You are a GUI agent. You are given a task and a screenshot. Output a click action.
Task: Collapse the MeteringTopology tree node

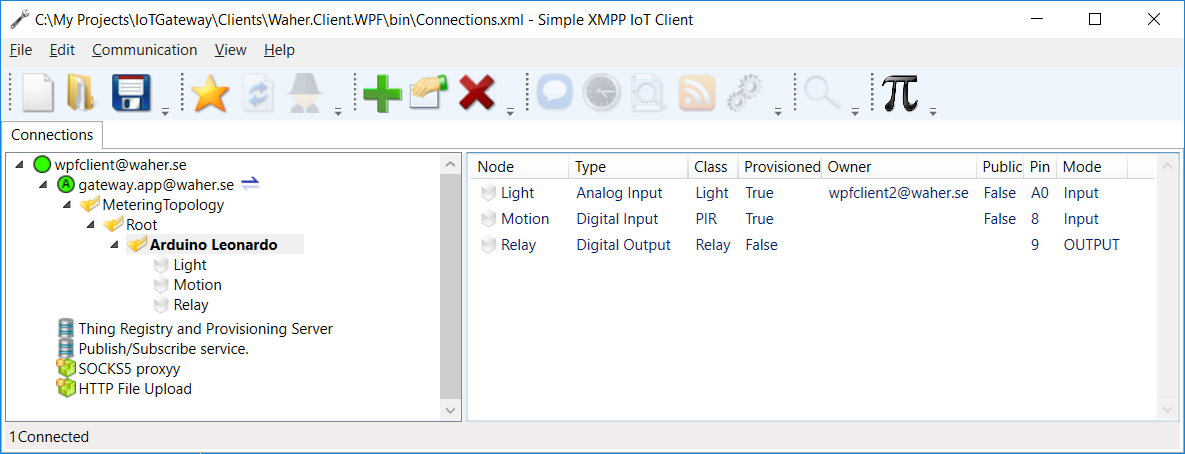(x=67, y=205)
